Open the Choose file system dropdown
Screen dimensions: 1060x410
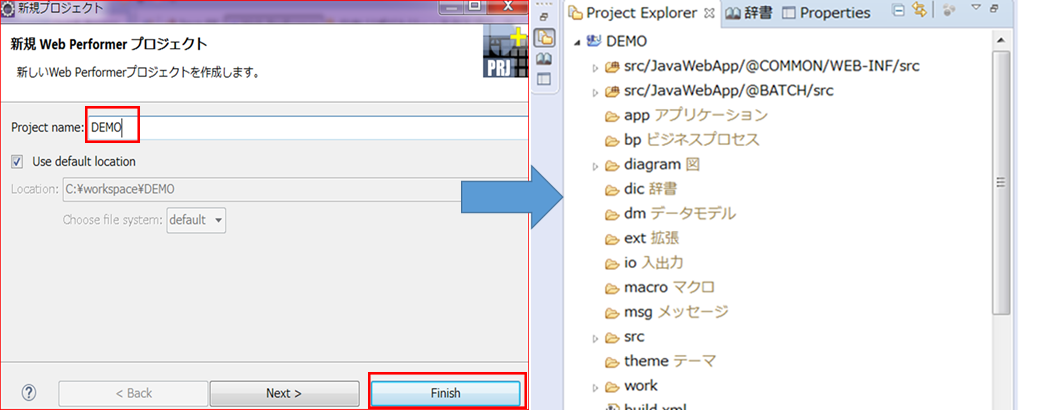(196, 220)
